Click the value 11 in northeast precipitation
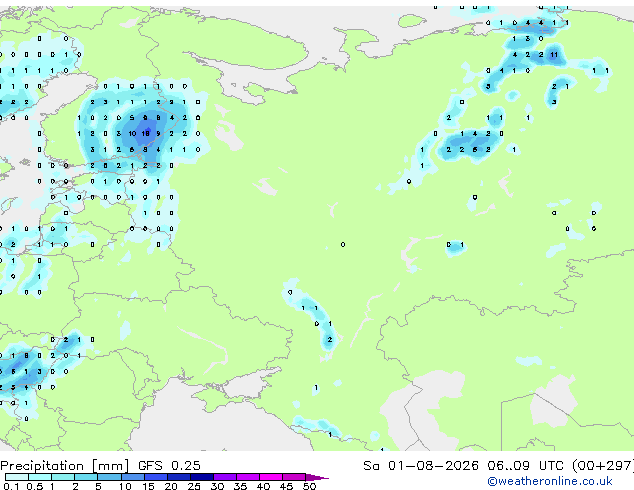Image resolution: width=634 pixels, height=490 pixels. pos(554,55)
